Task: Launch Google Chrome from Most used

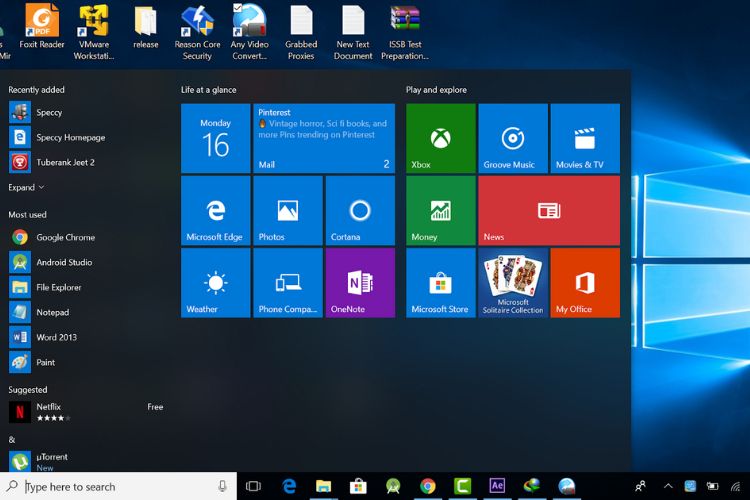Action: (x=86, y=237)
